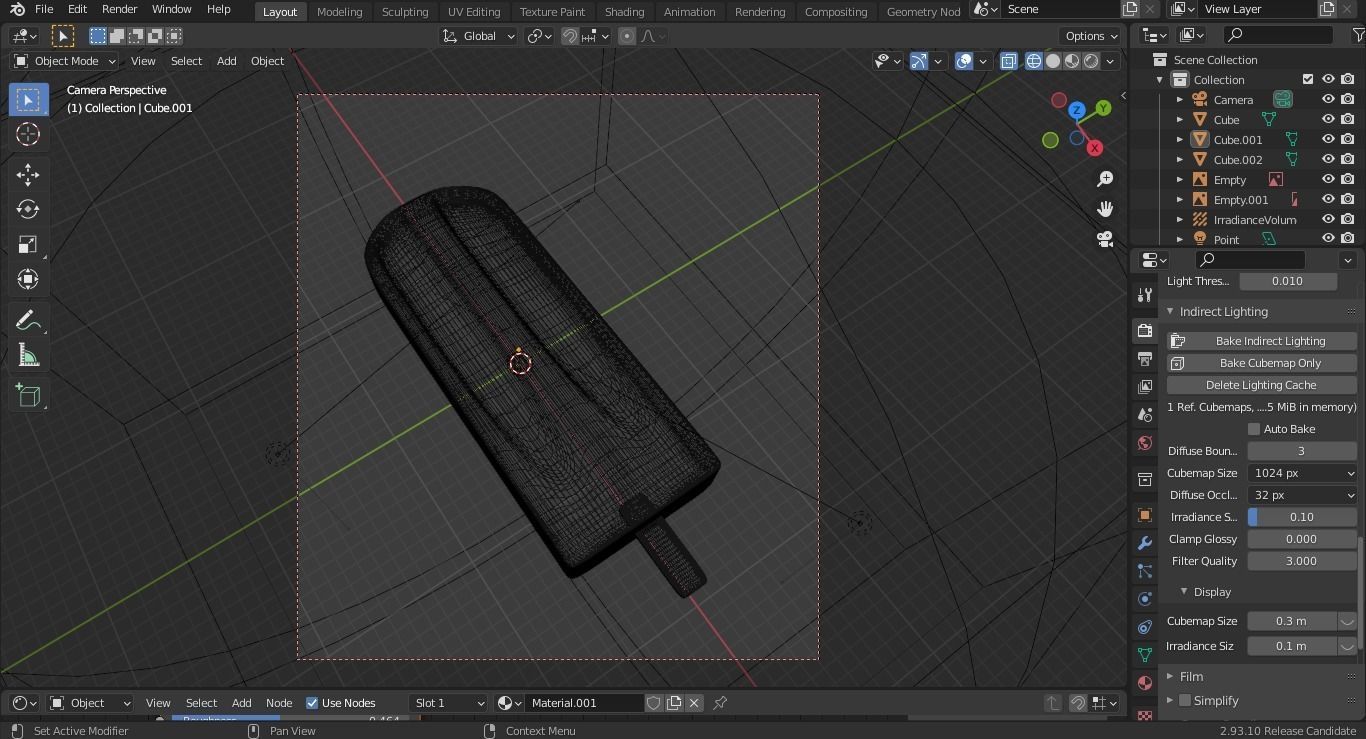Collapse the Indirect Lighting panel
Screen dimensions: 1366x739
(x=1170, y=312)
